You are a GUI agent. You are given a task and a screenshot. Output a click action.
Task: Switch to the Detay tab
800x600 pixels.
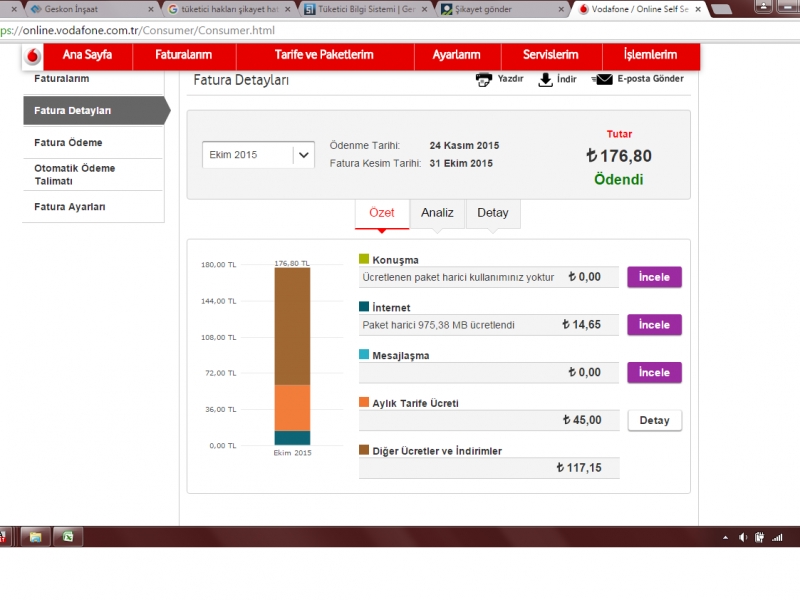coord(493,213)
